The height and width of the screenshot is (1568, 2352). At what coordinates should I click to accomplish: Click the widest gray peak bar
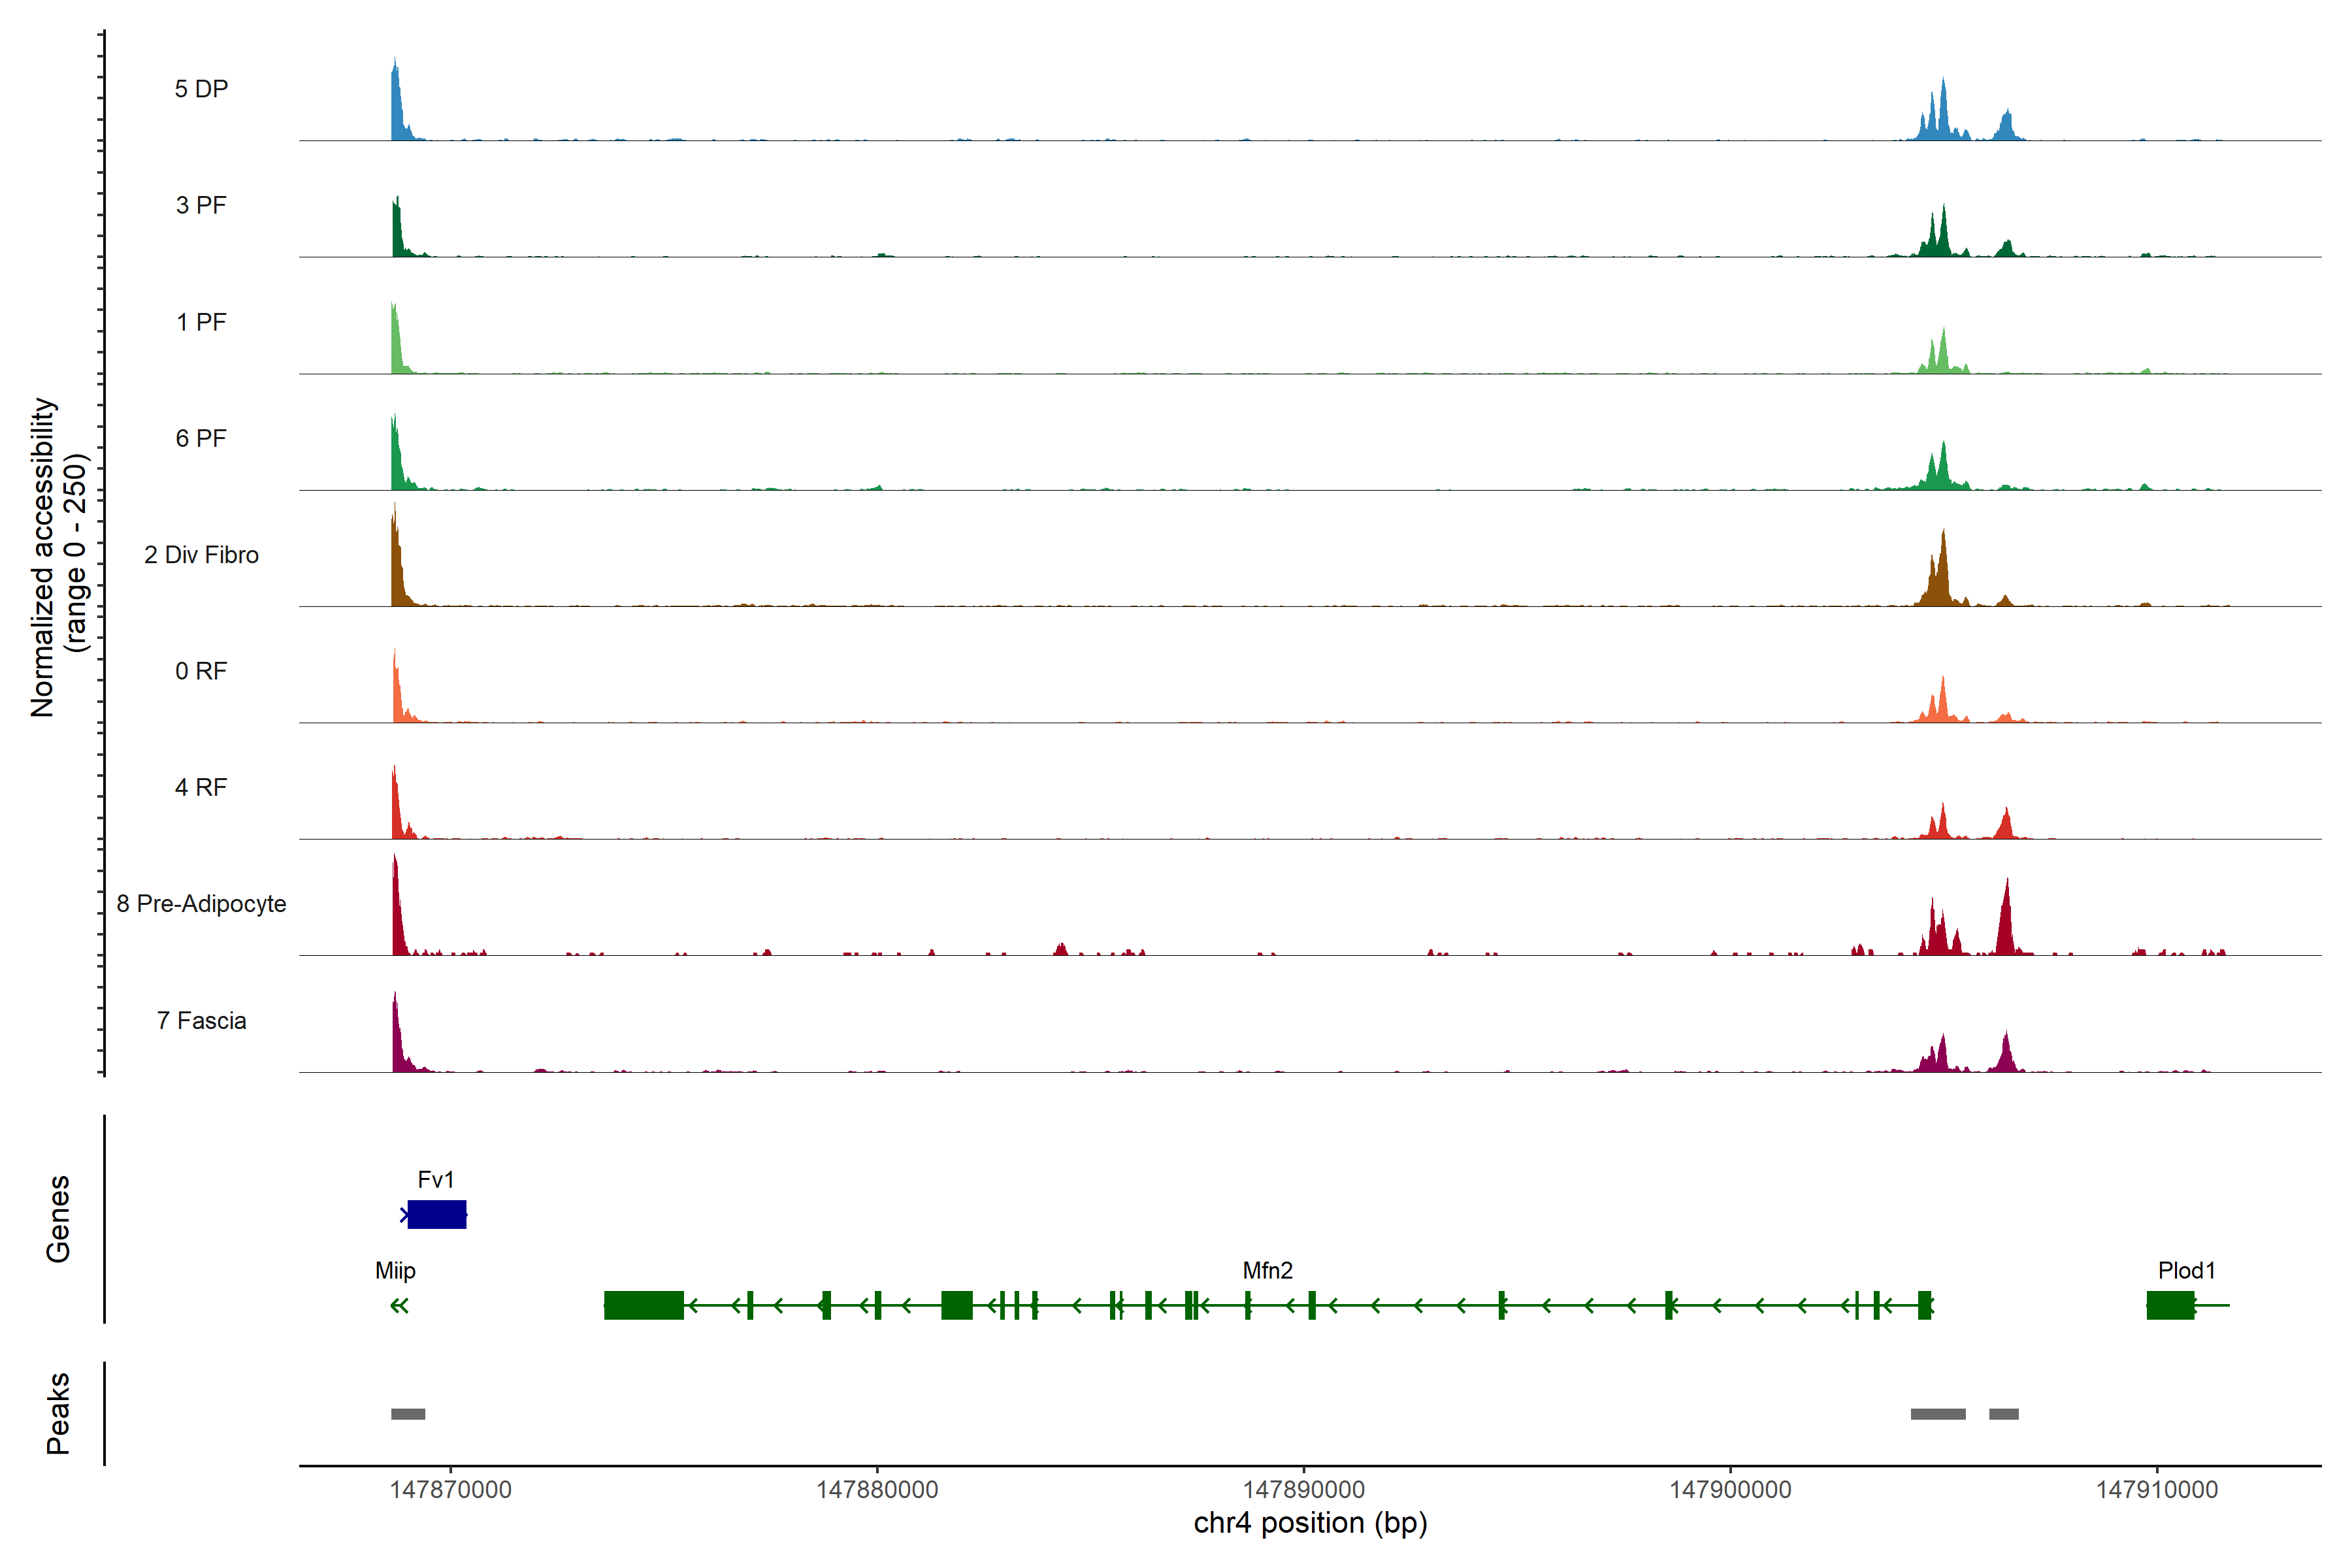1938,1414
